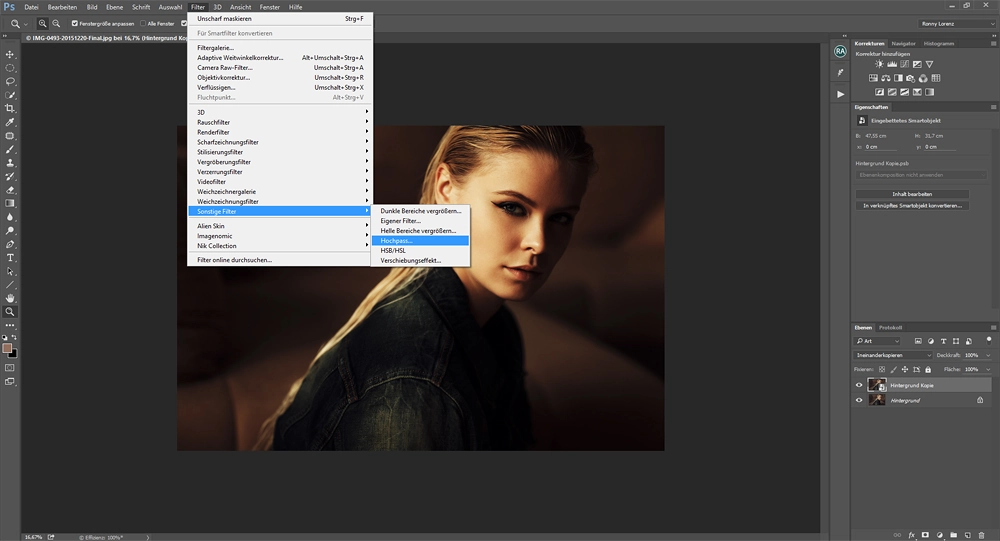
Task: Click zoom-out mode icon in options bar
Action: coord(56,24)
